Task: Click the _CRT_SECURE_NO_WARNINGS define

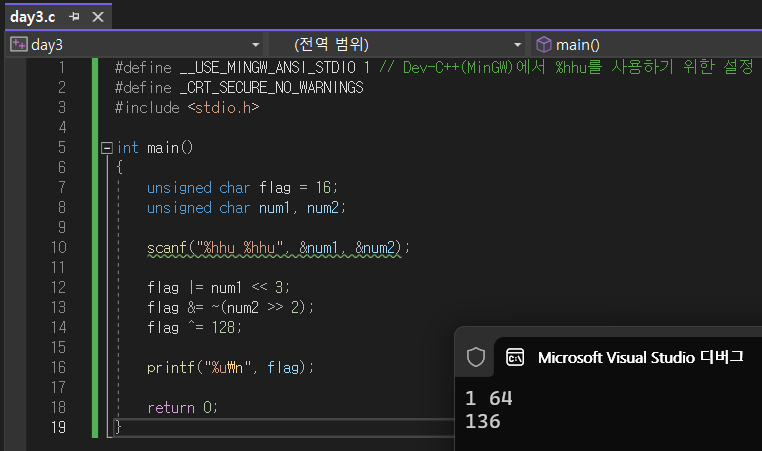Action: 271,87
